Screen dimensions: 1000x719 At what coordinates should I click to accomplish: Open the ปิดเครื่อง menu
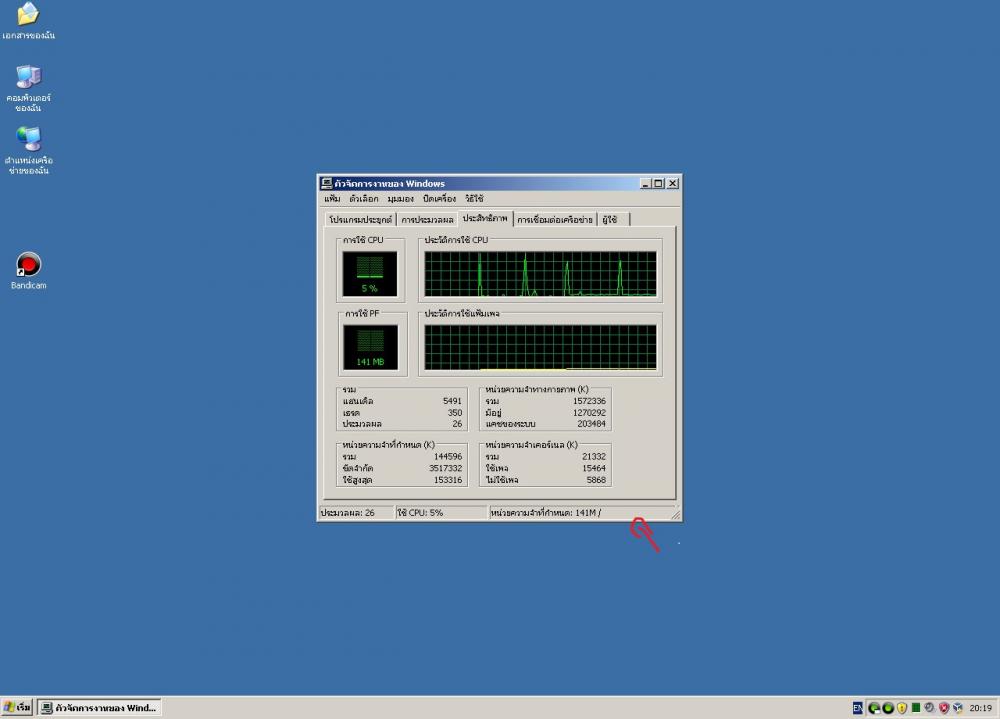(440, 199)
